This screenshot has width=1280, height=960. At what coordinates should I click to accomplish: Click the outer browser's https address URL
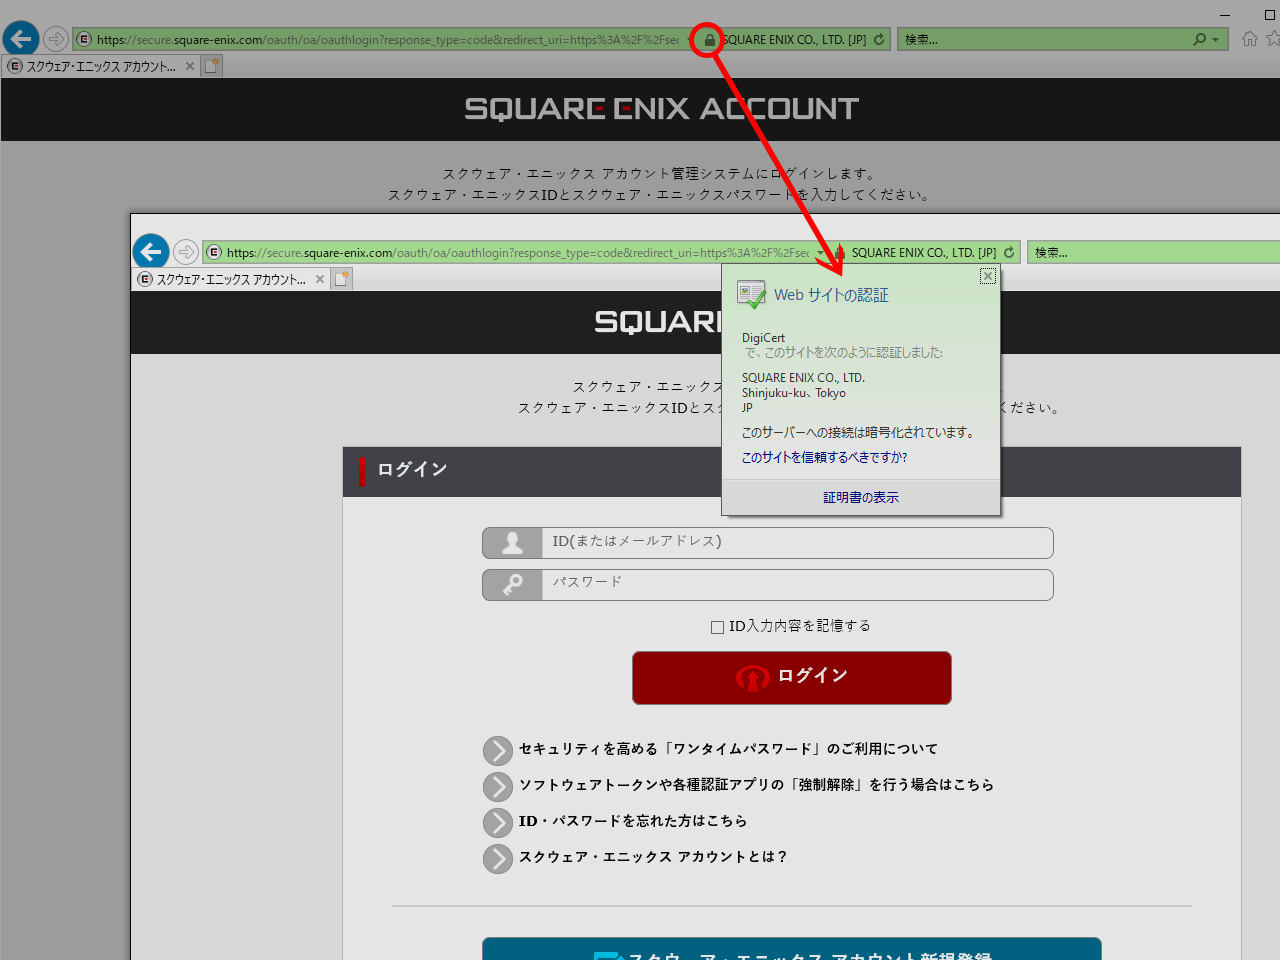pos(388,40)
